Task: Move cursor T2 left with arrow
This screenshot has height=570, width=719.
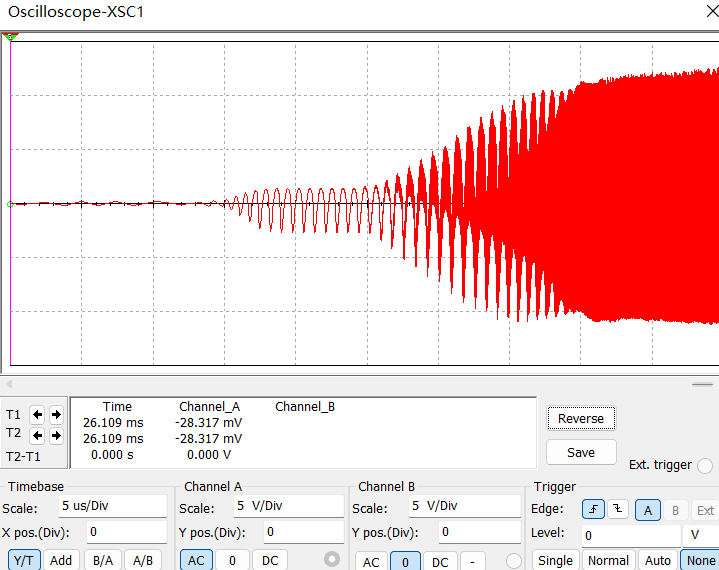Action: [x=37, y=435]
